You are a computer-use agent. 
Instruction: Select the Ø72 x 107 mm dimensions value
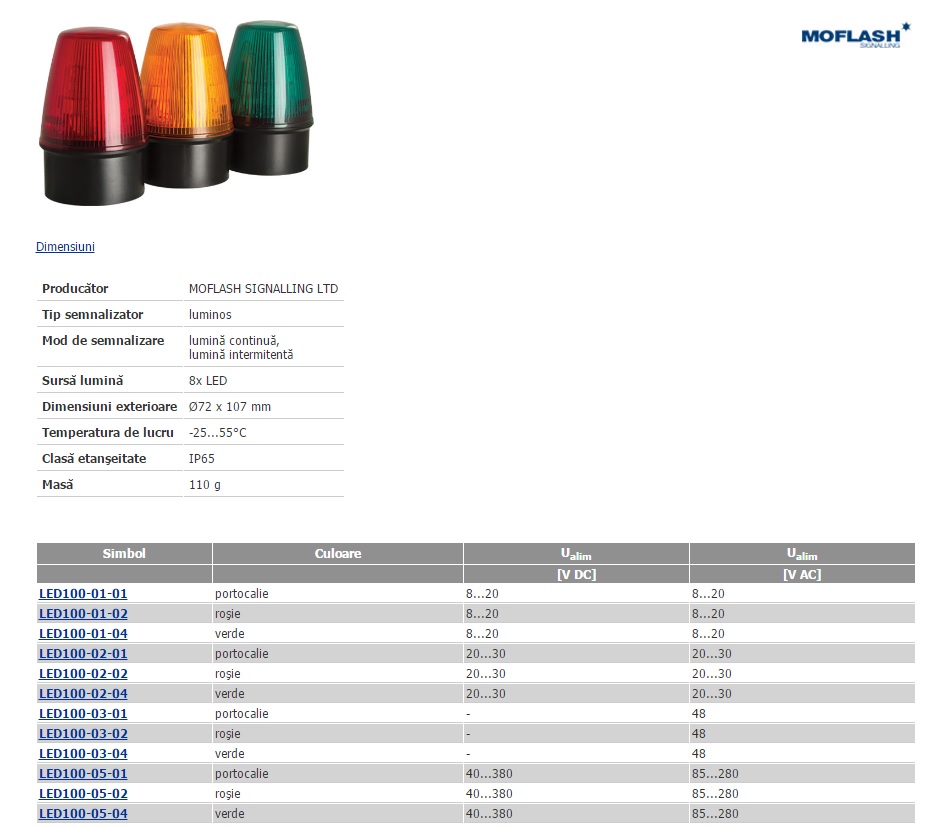click(x=229, y=406)
